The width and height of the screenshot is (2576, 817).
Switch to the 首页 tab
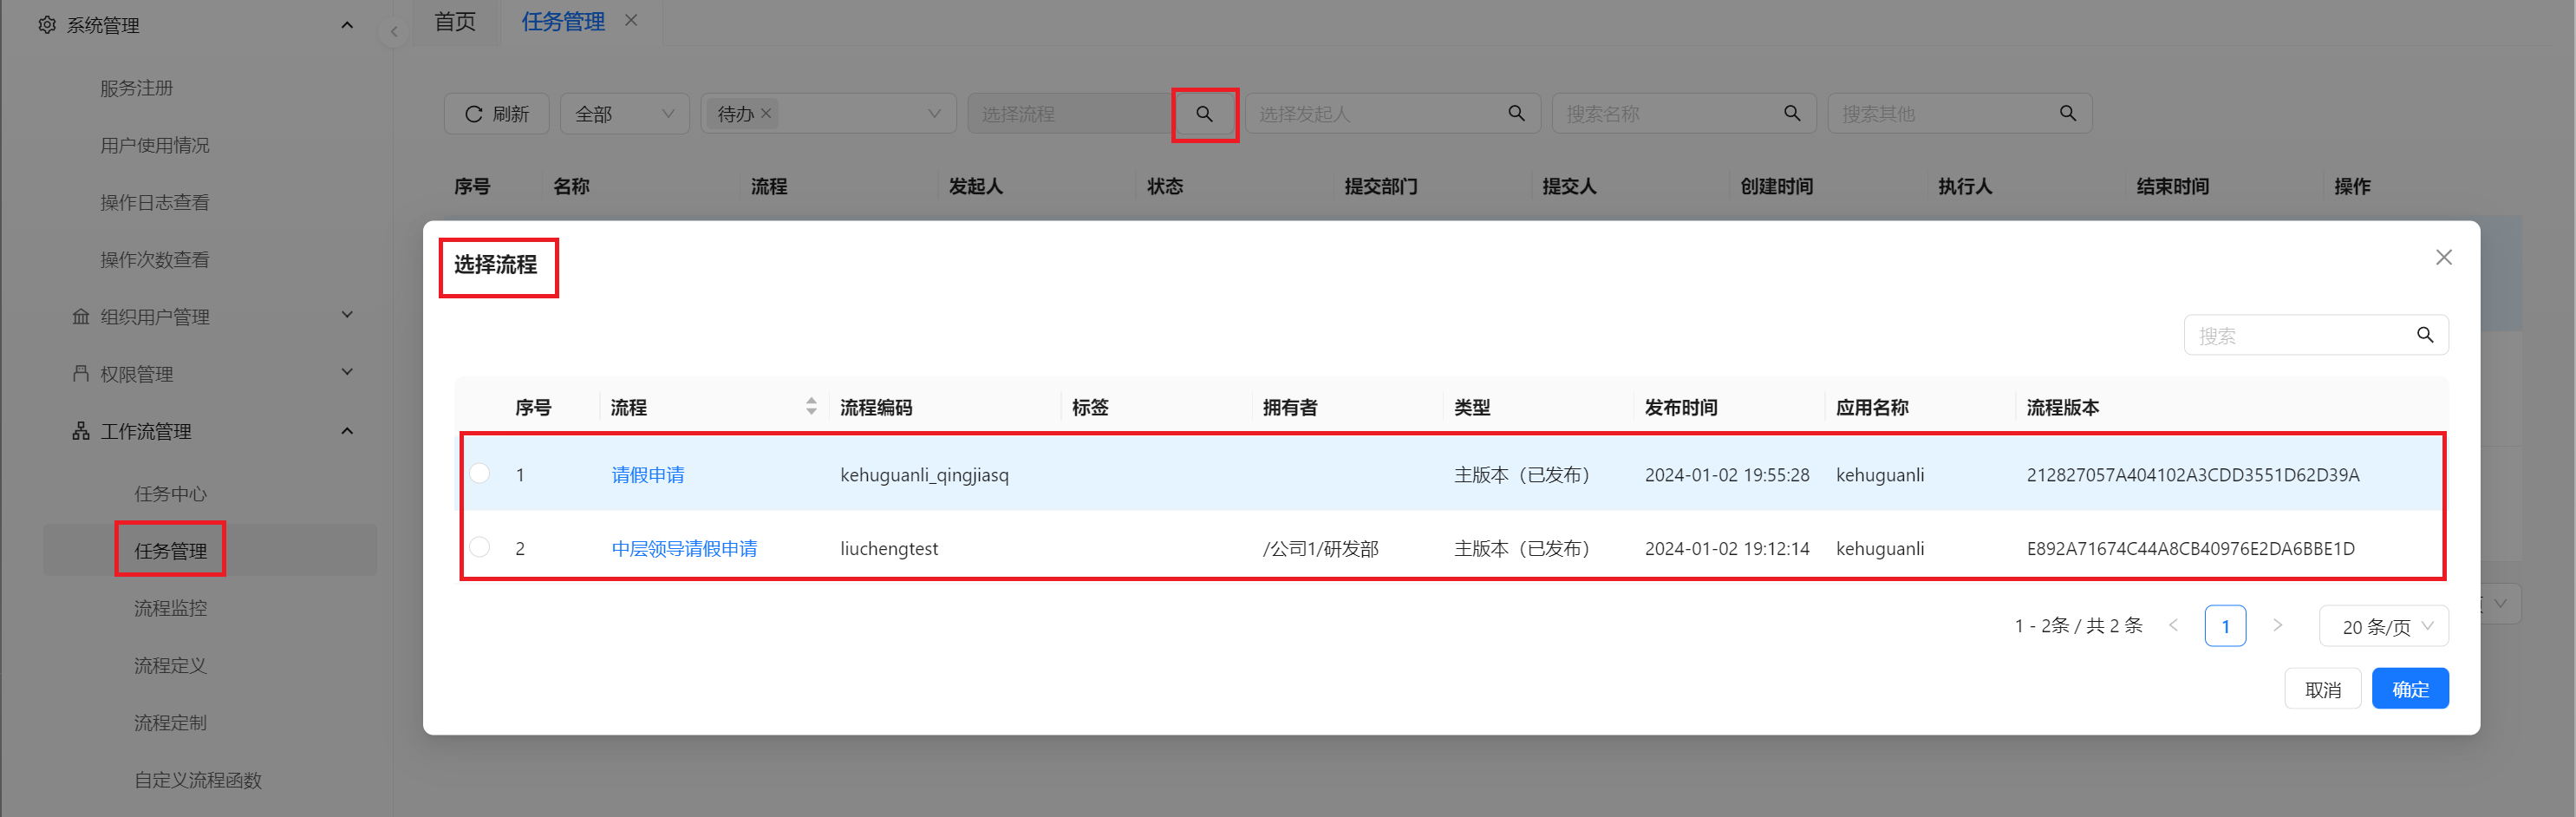[455, 21]
